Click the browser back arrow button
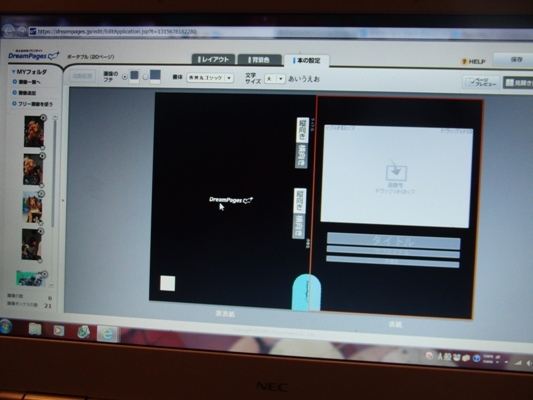Image resolution: width=533 pixels, height=400 pixels. 8,31
